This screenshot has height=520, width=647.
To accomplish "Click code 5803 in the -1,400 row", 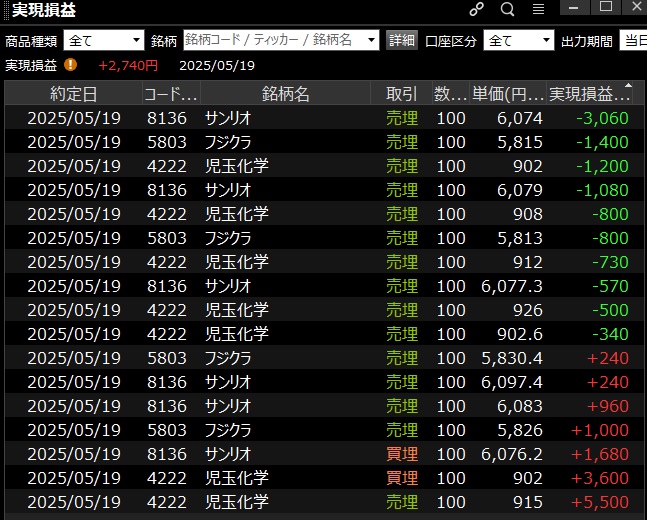I will [167, 142].
